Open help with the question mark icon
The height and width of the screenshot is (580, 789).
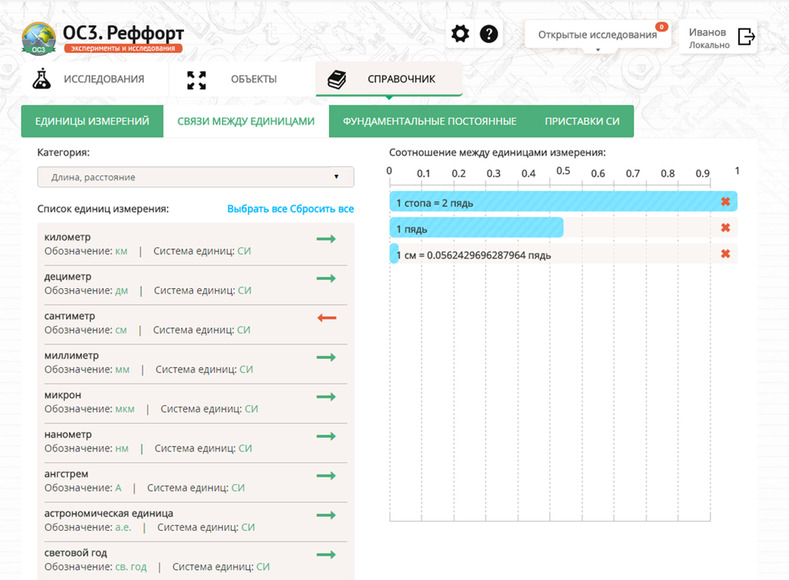(x=489, y=34)
